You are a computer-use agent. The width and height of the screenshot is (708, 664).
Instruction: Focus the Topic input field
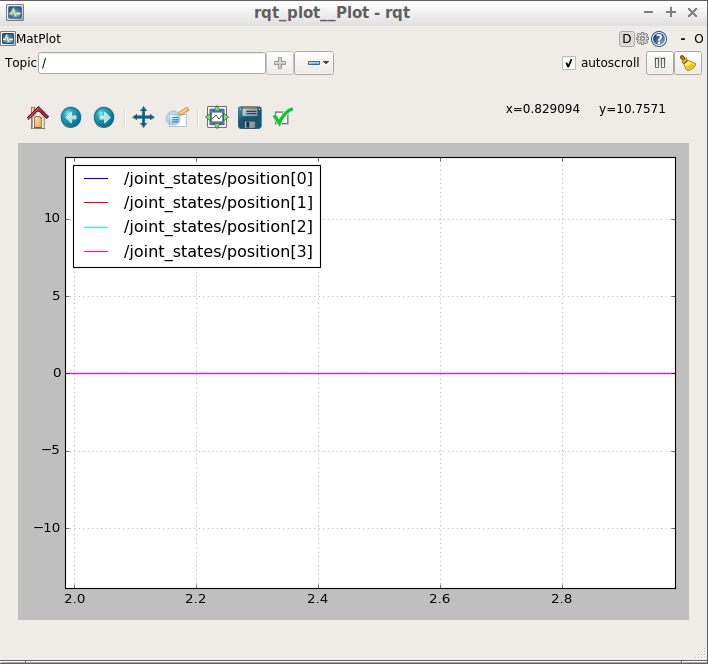click(x=152, y=63)
